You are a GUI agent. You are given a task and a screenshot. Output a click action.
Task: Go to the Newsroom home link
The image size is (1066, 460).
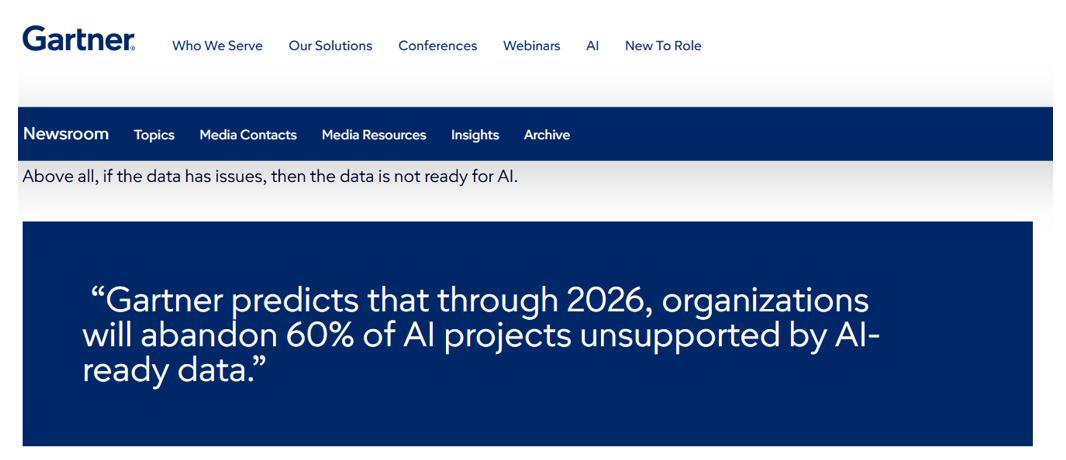(x=66, y=134)
